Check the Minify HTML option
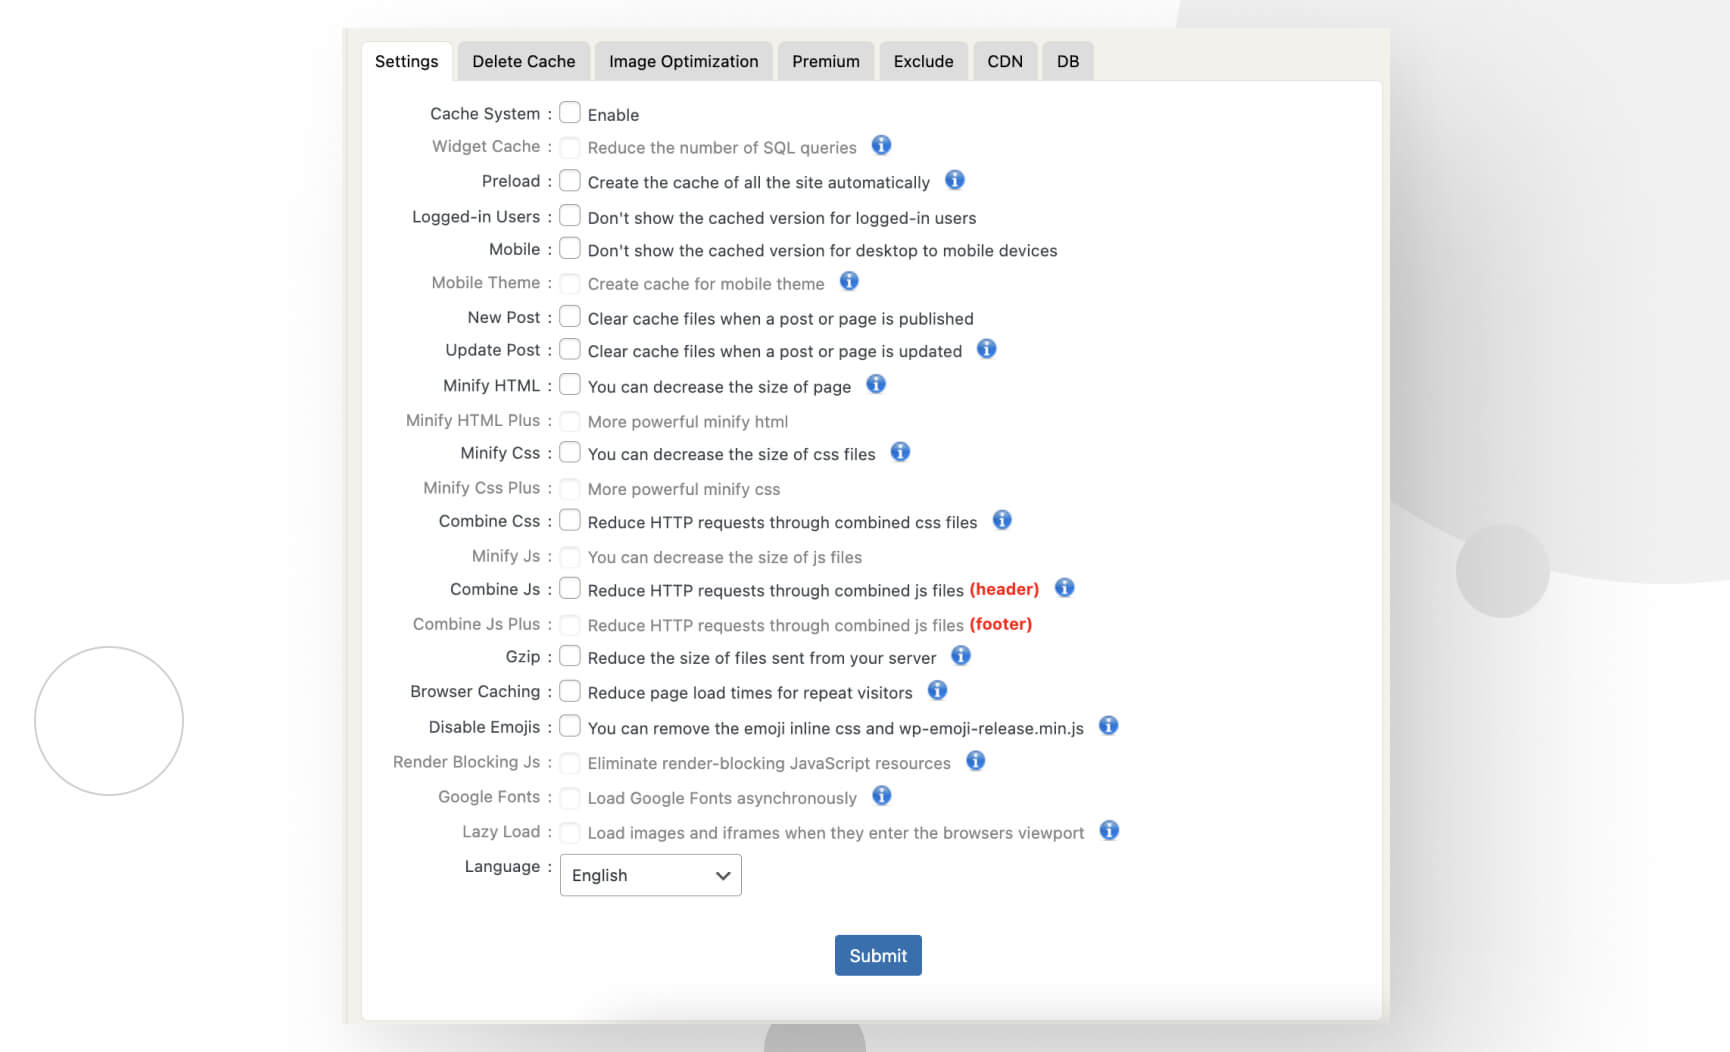This screenshot has width=1730, height=1052. tap(570, 384)
